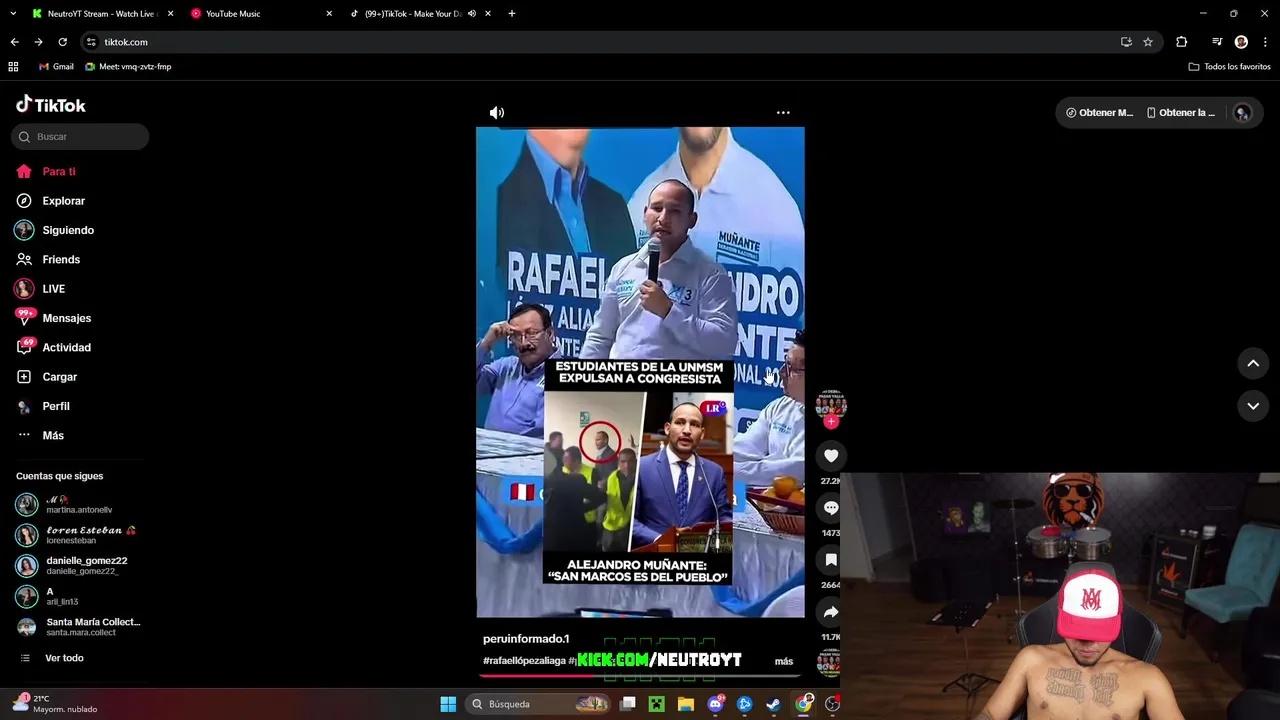The image size is (1280, 720).
Task: Go forward in browser history
Action: coord(38,42)
